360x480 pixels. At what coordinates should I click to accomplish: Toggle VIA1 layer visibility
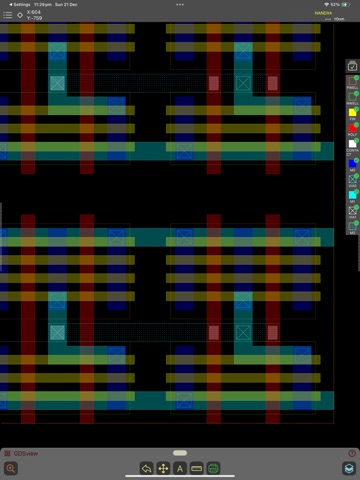pos(352,212)
